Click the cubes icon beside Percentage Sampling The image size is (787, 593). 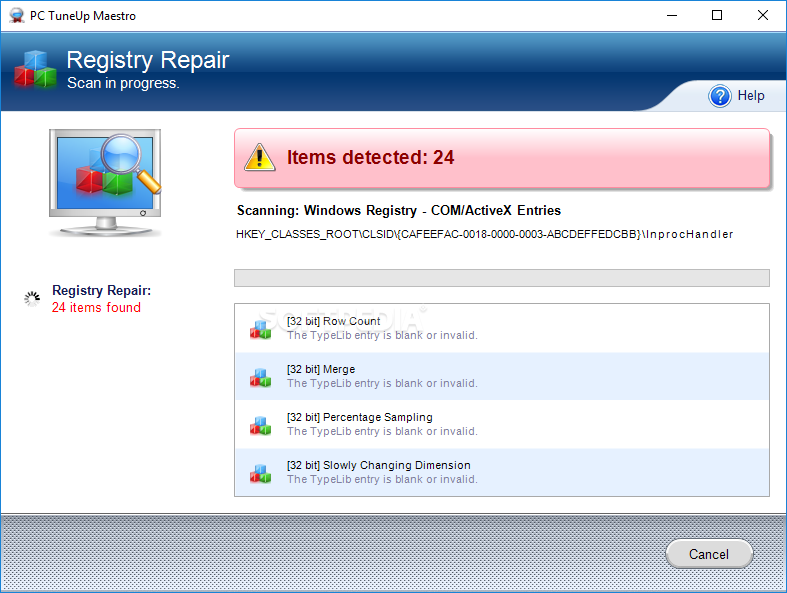pos(260,425)
